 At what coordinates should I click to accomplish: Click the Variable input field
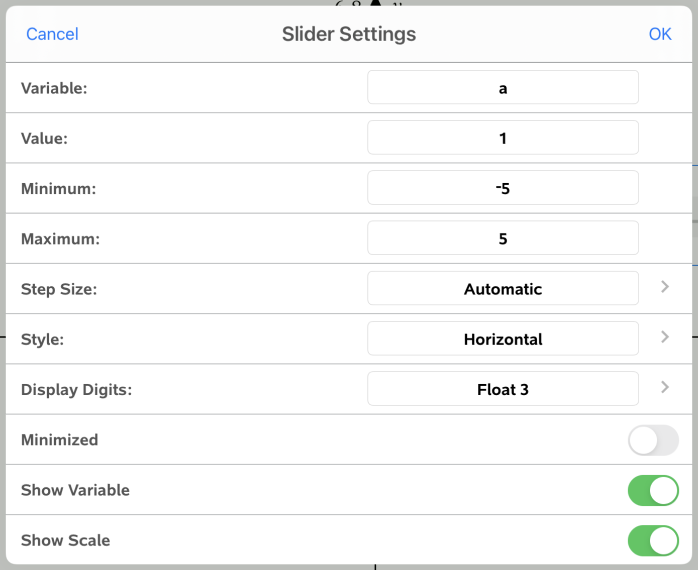(x=502, y=88)
